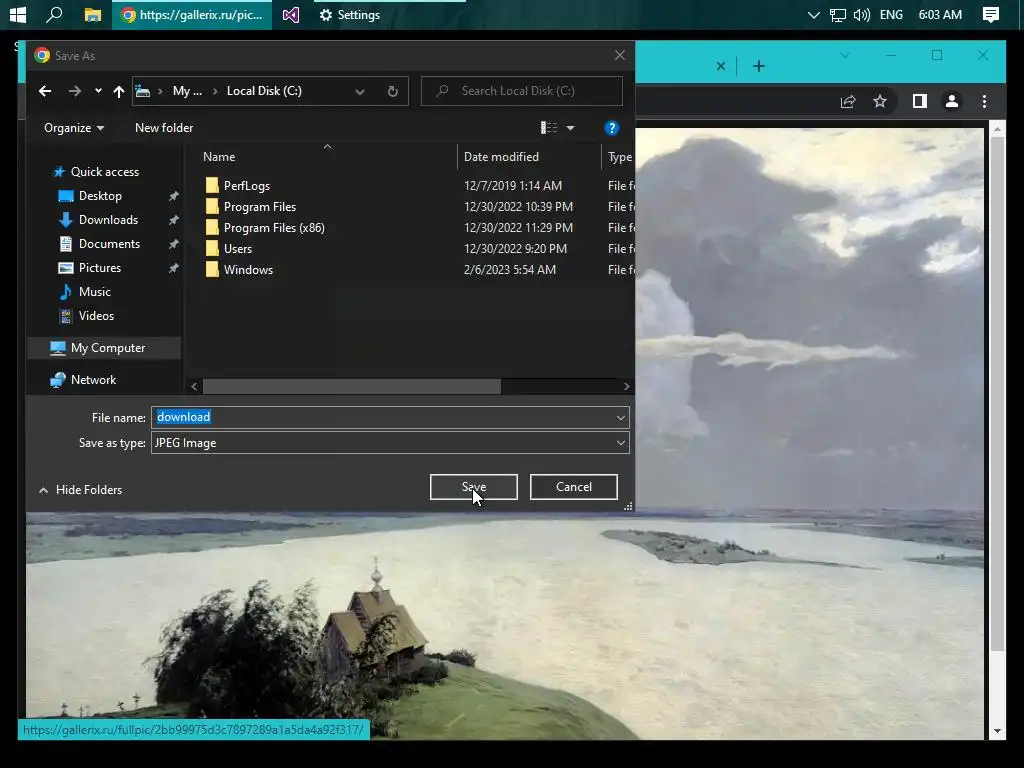Open a new Chrome tab
The height and width of the screenshot is (768, 1024).
(758, 66)
